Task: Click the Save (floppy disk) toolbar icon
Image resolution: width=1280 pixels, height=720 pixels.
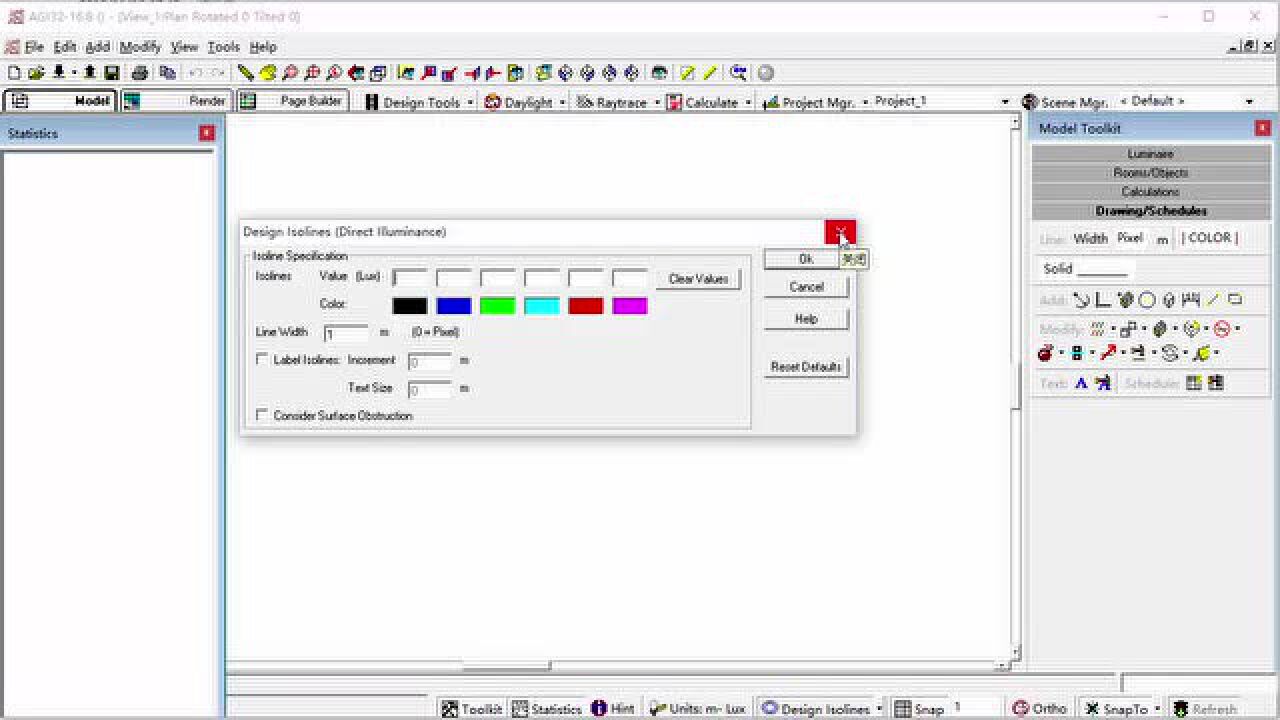Action: [x=112, y=73]
